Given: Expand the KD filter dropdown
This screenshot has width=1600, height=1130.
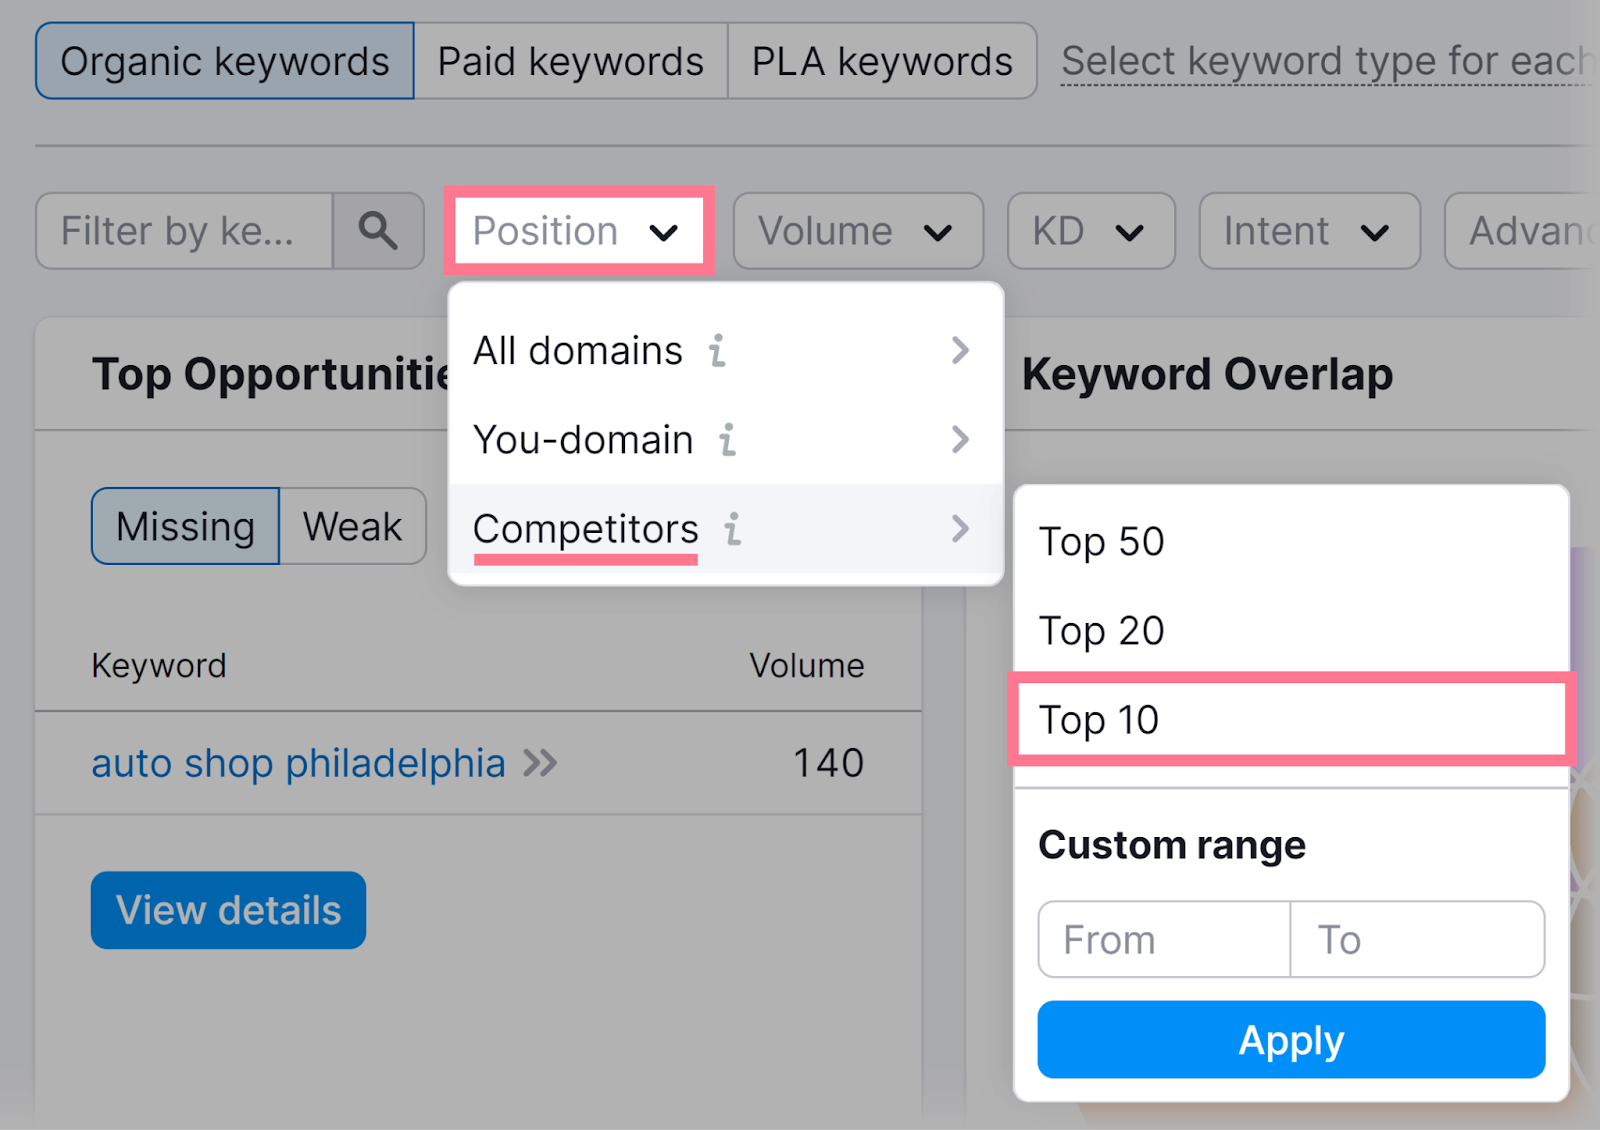Looking at the screenshot, I should (1090, 231).
